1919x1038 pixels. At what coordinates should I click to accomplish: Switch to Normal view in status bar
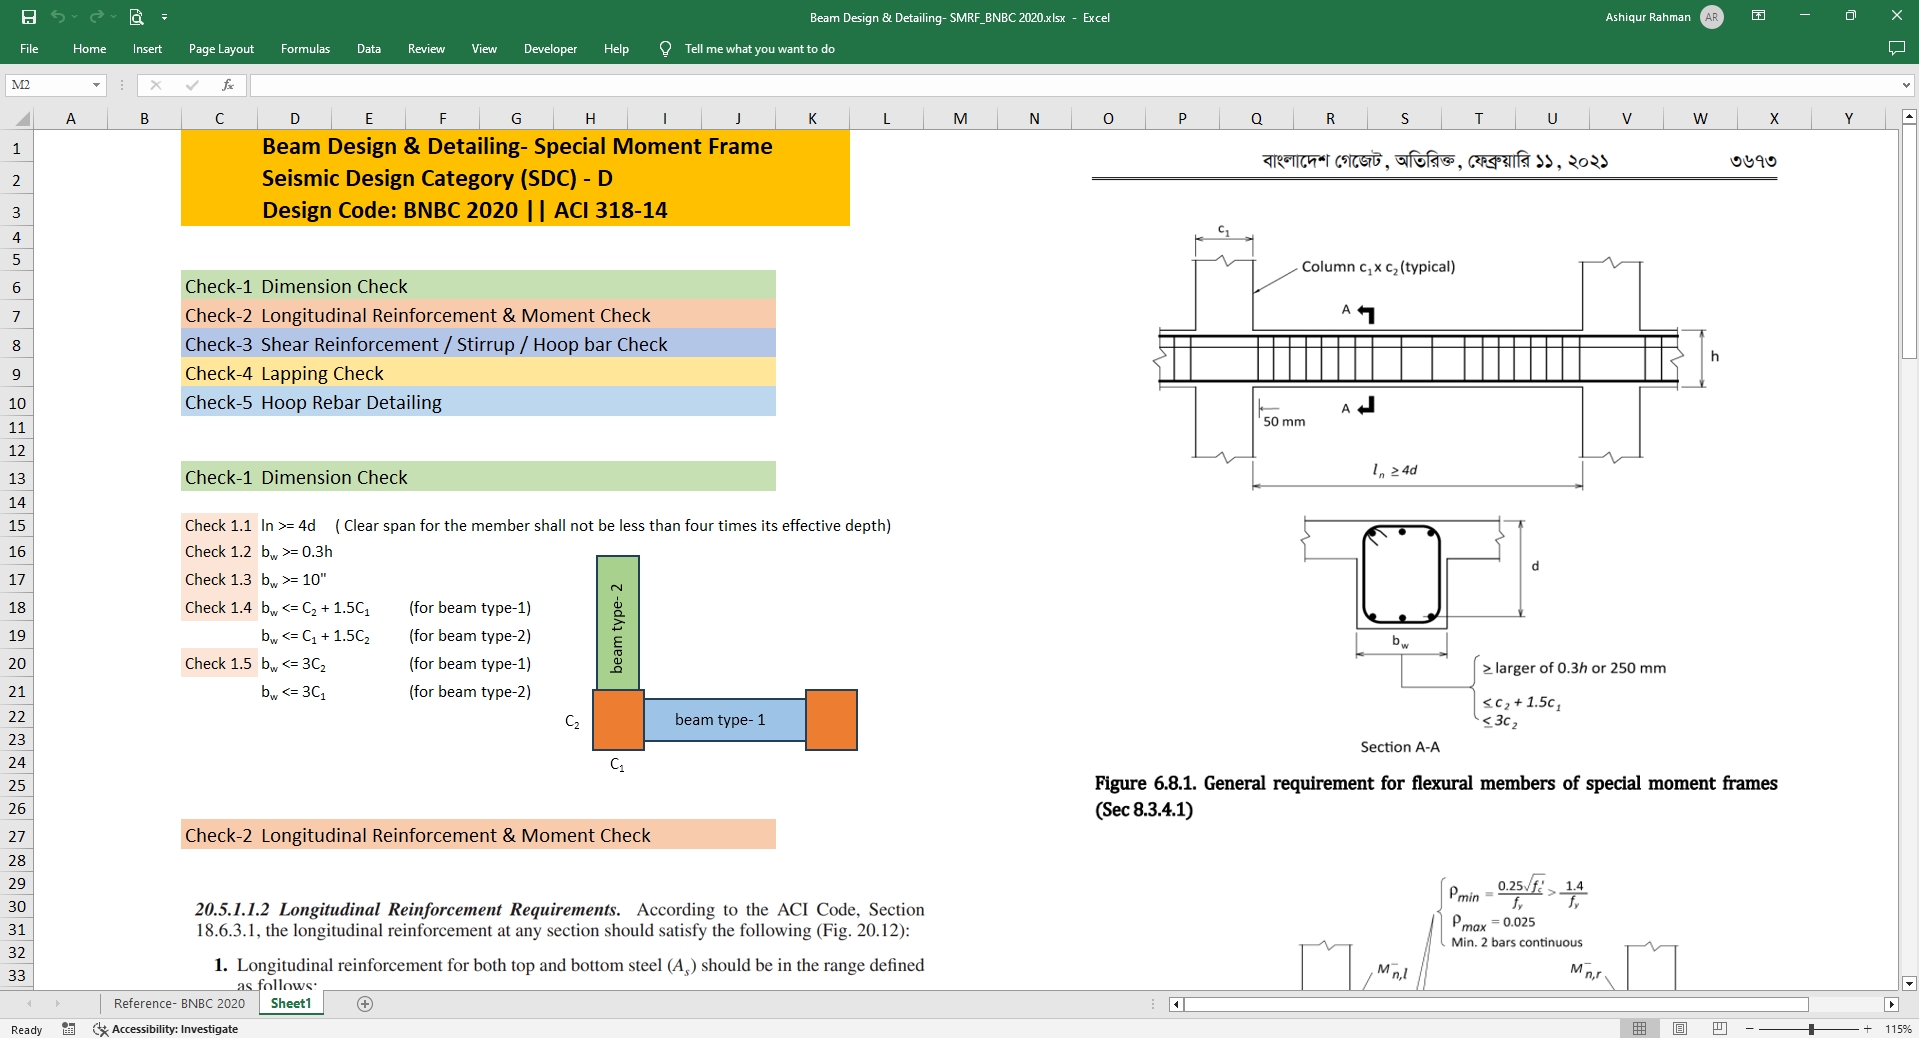tap(1639, 1029)
